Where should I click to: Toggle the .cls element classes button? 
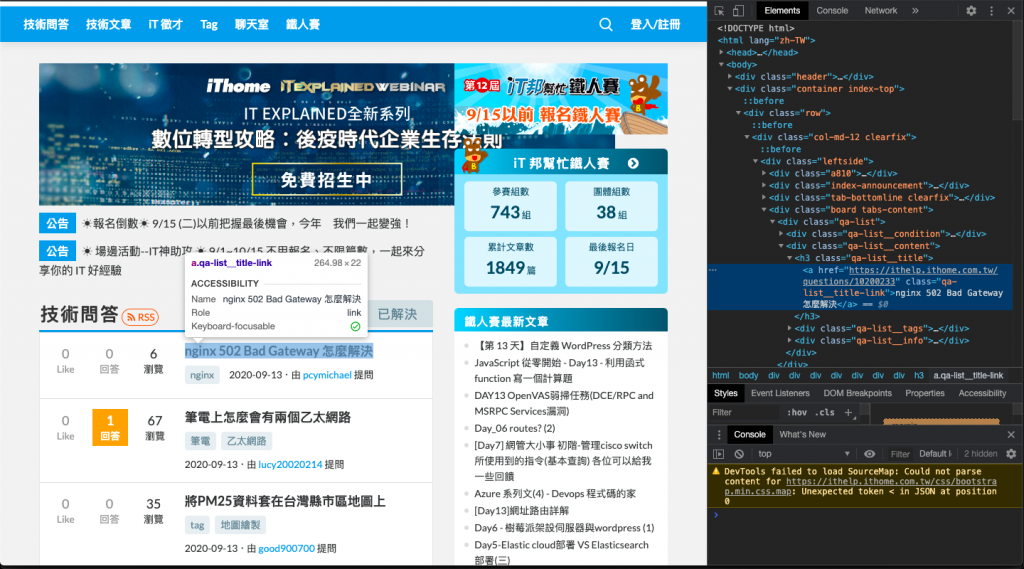tap(826, 412)
